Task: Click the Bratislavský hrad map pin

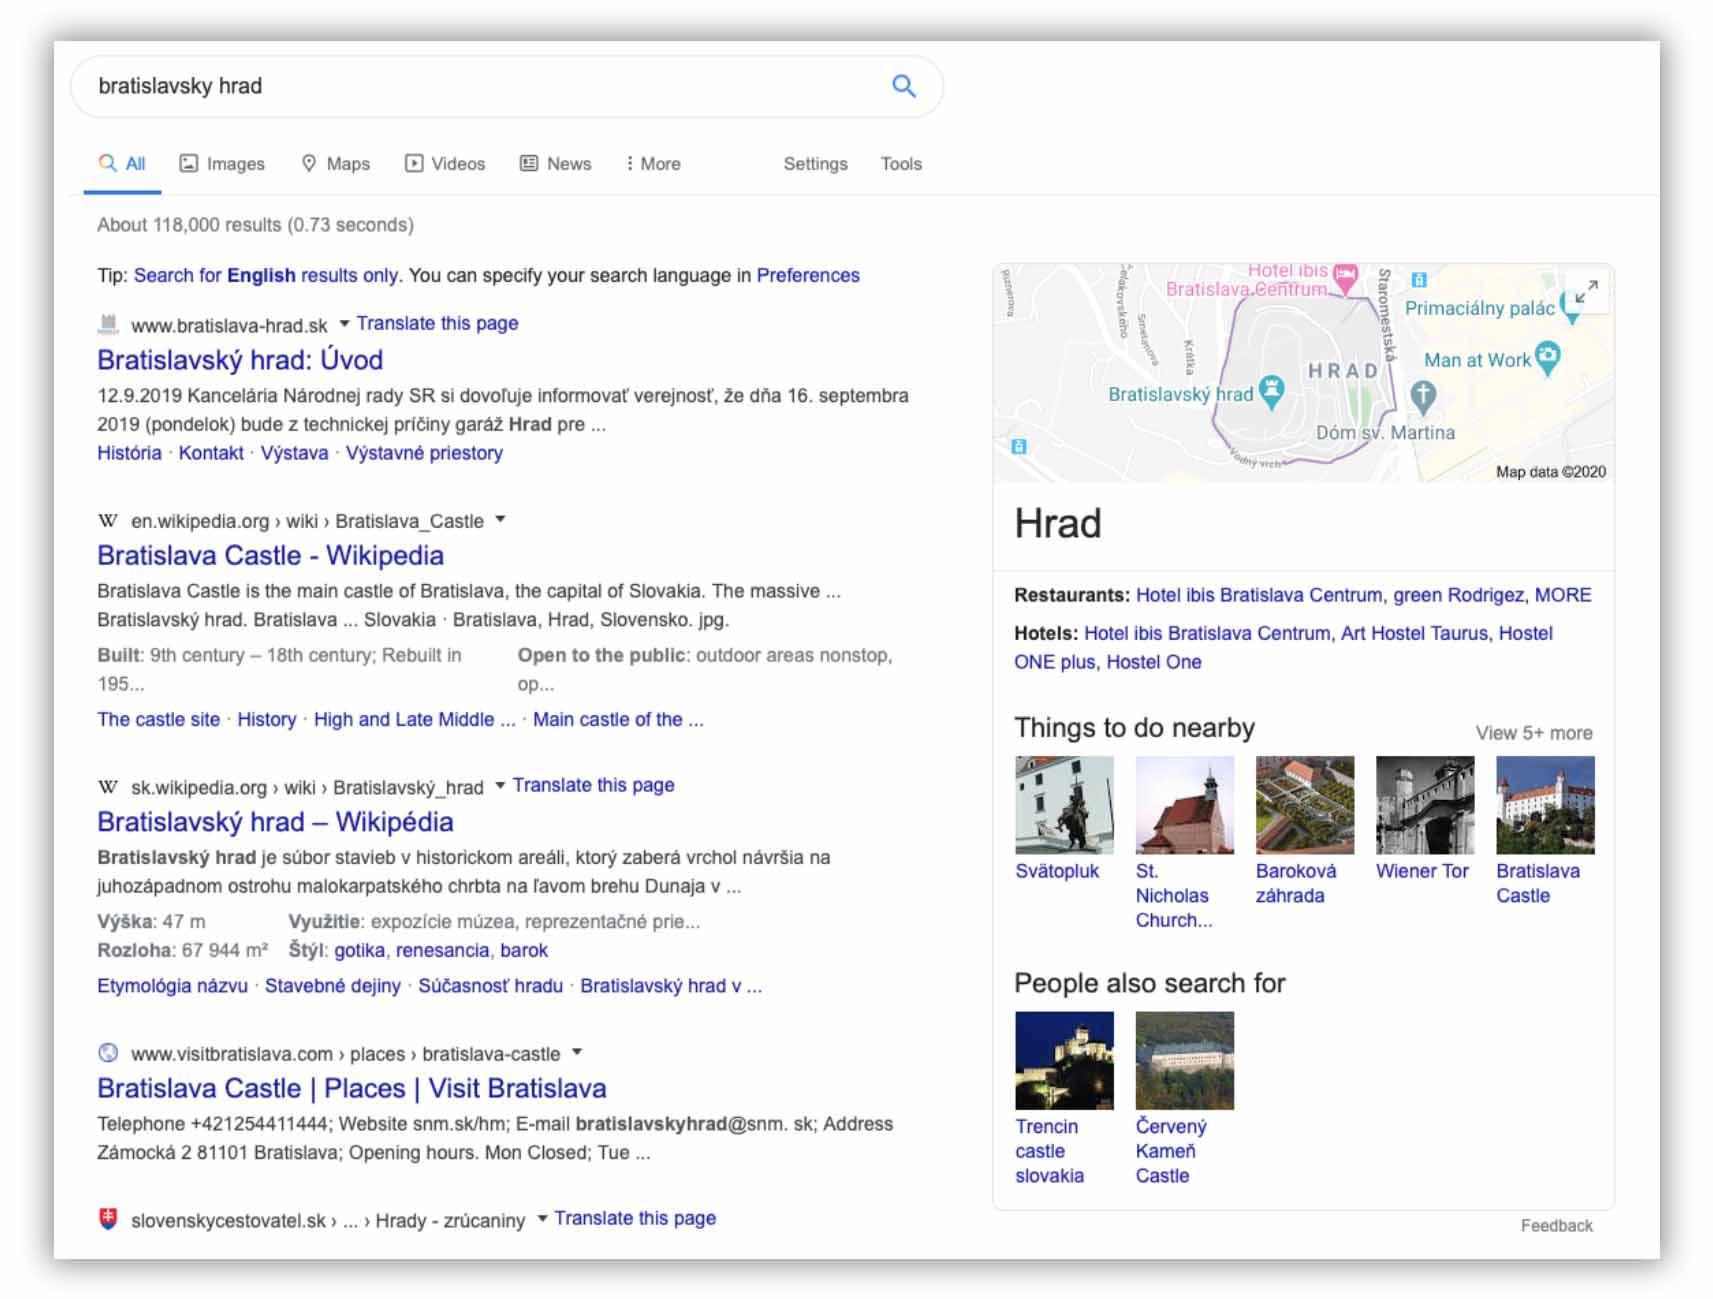Action: pos(1271,392)
